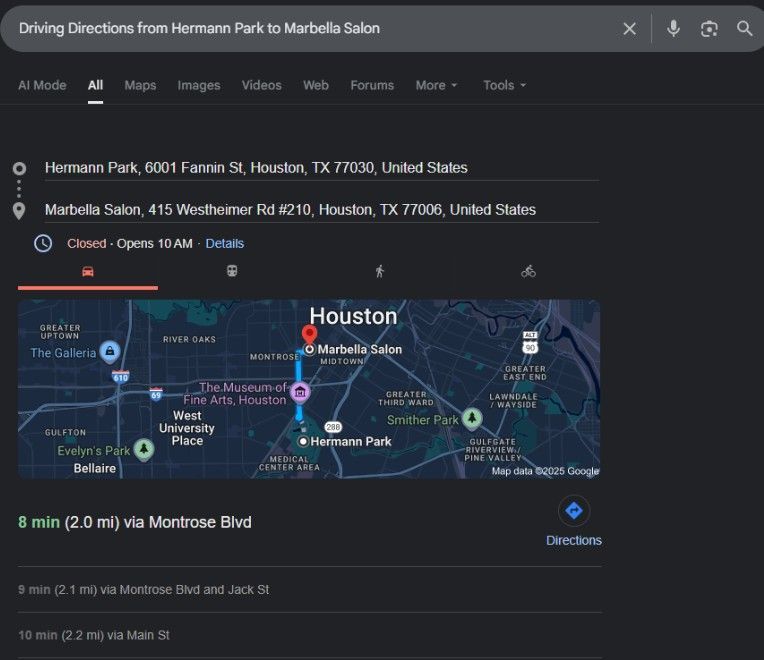Click the Lawndale / Wayside map label
The height and width of the screenshot is (660, 764).
pyautogui.click(x=513, y=401)
